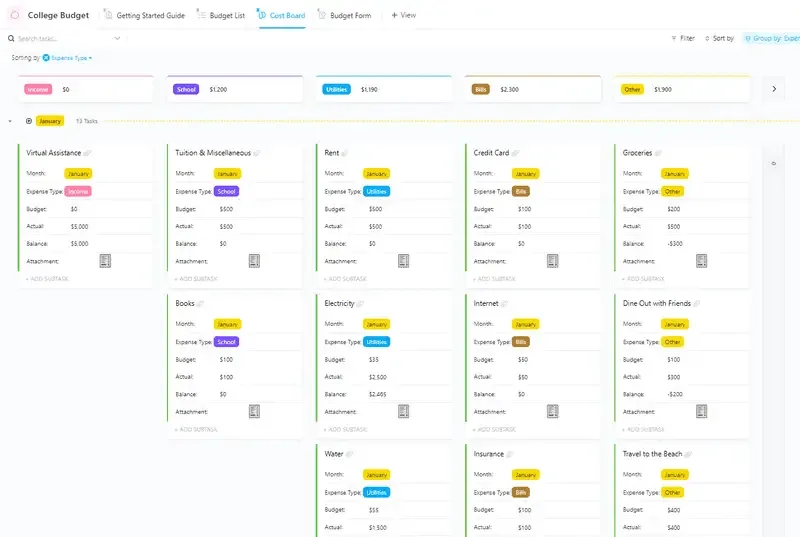This screenshot has height=537, width=800.
Task: Click the search magnifier icon
Action: pos(11,38)
